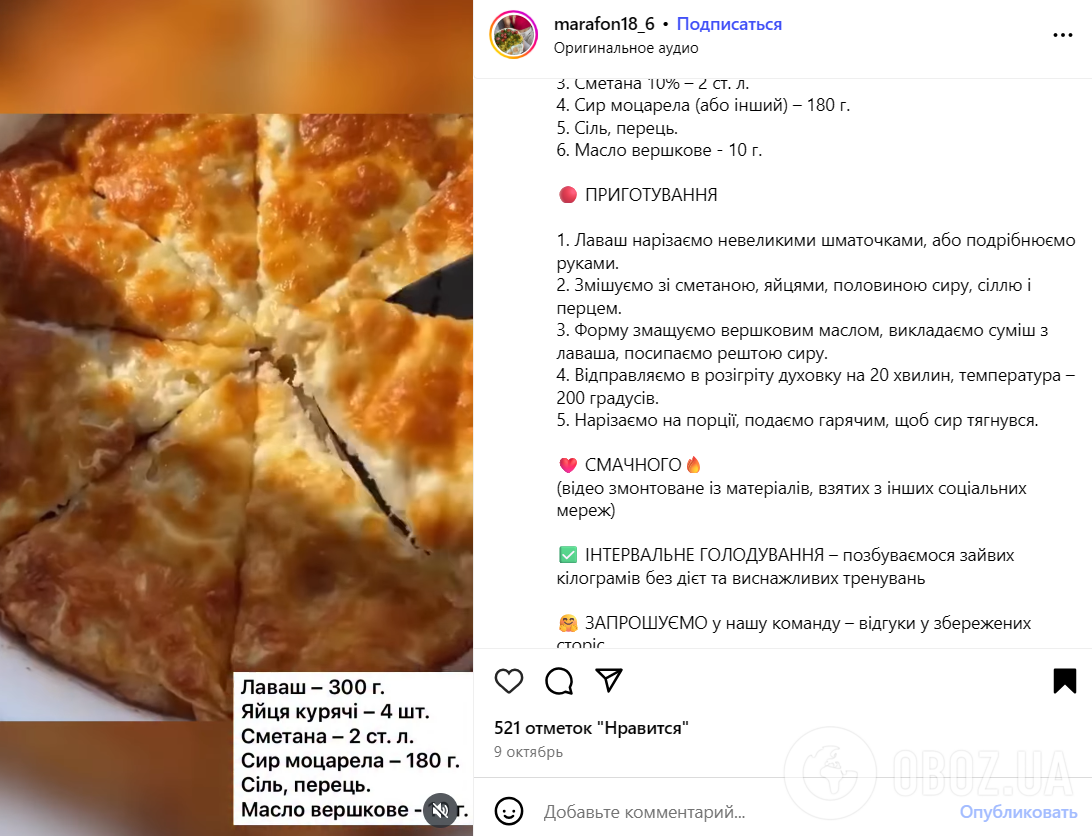Open comments via speech bubble icon
Viewport: 1092px width, 836px height.
559,681
